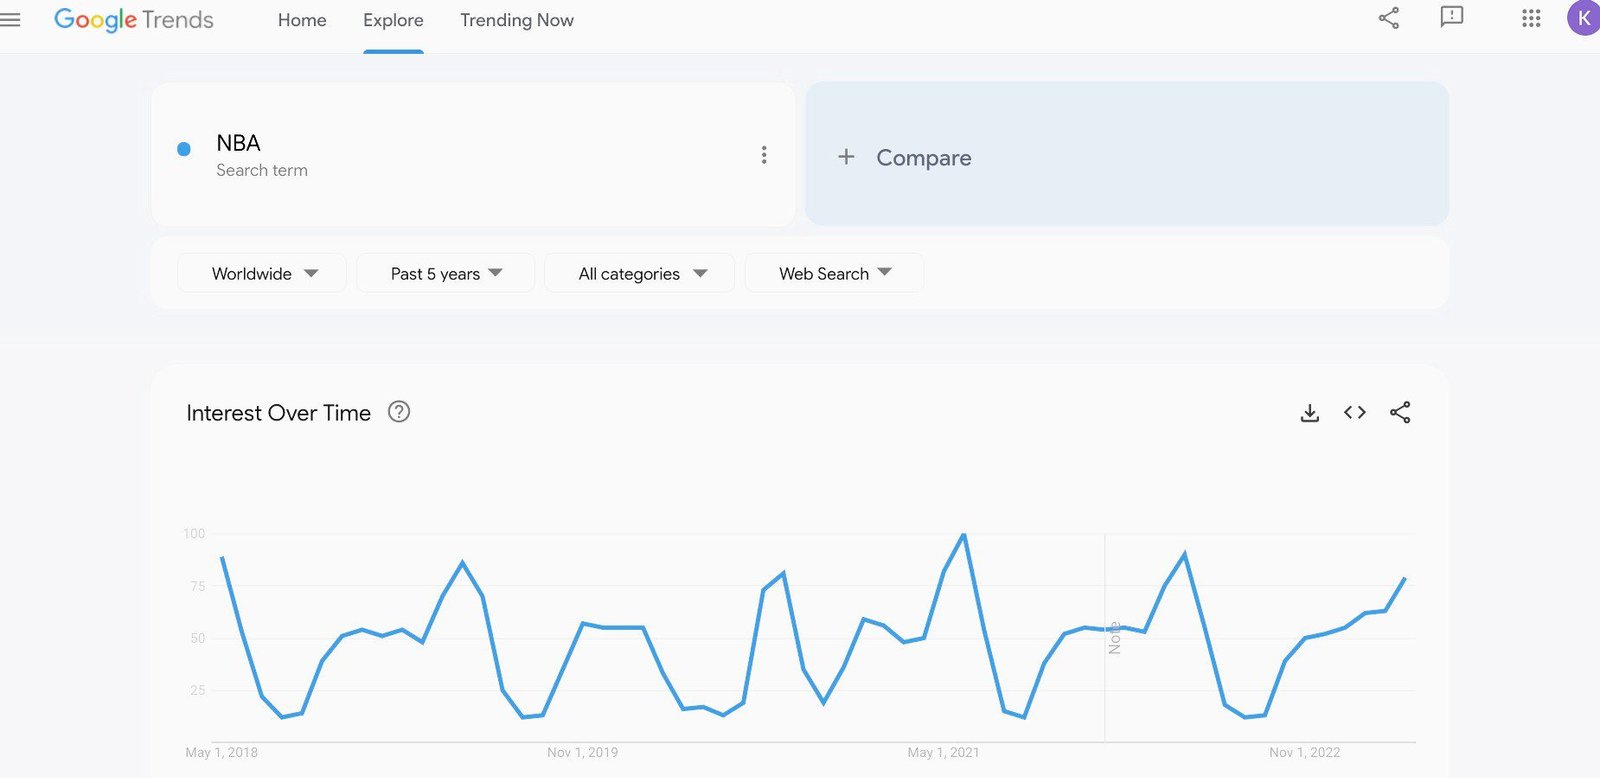Image resolution: width=1600 pixels, height=778 pixels.
Task: Click the 'May 1, 2021' axis label
Action: tap(944, 753)
